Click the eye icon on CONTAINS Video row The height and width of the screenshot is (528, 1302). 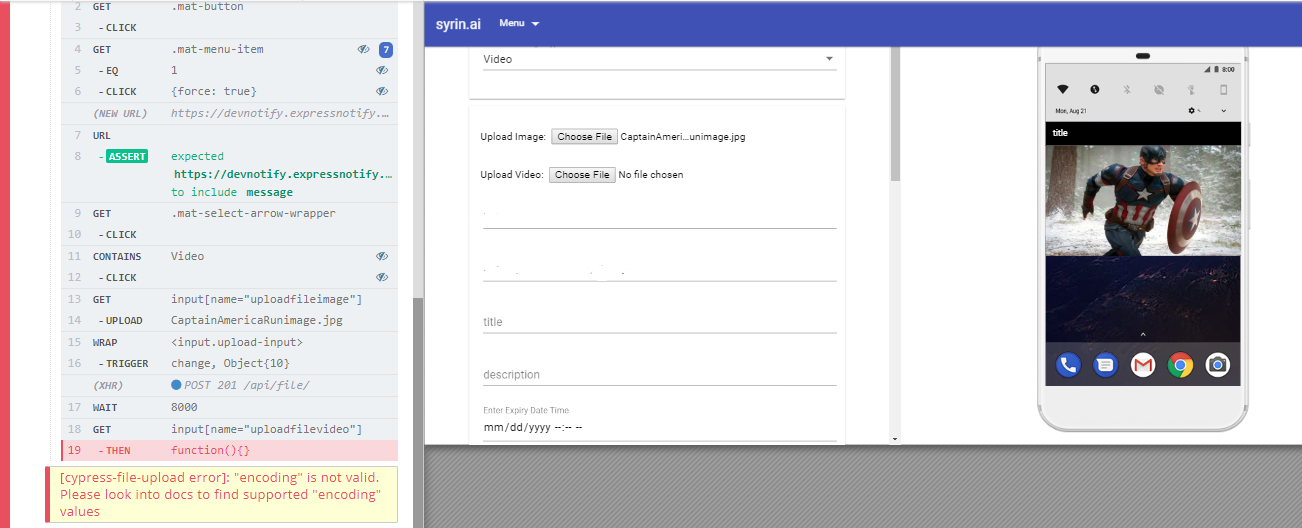pos(382,256)
